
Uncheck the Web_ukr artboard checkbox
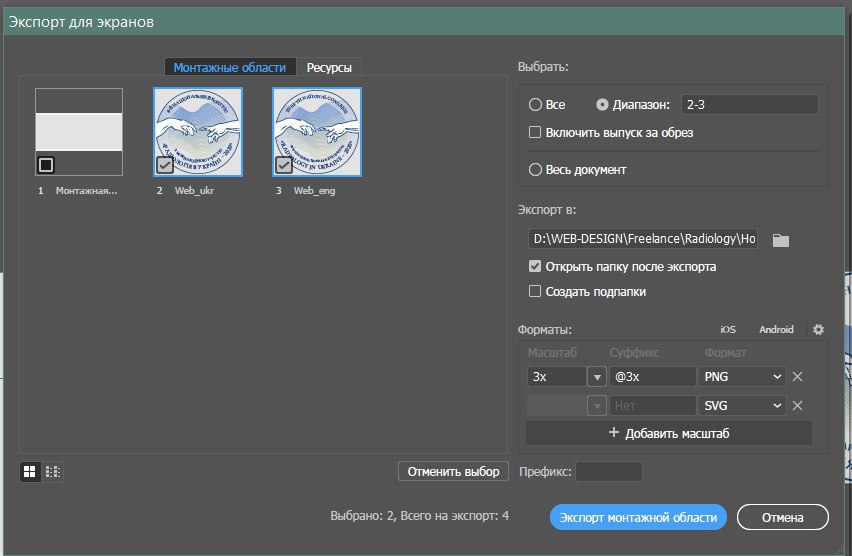point(165,165)
